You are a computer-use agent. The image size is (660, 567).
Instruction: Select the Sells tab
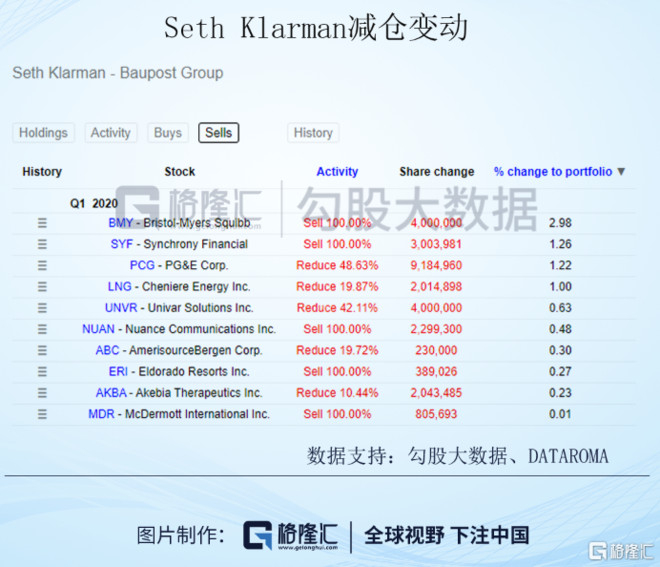pyautogui.click(x=218, y=133)
